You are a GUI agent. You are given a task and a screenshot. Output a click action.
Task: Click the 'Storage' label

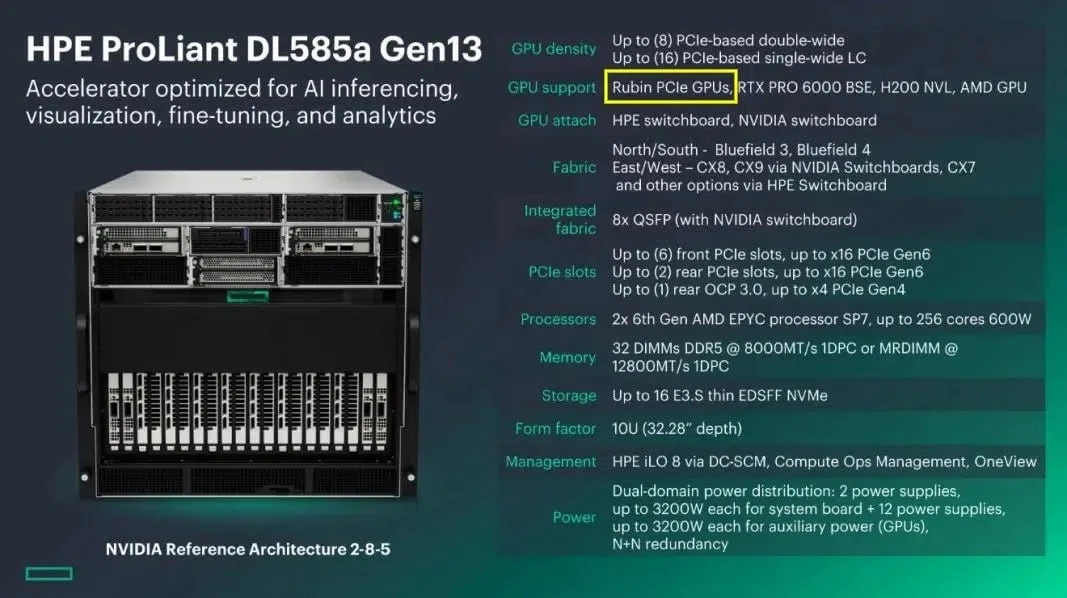tap(569, 396)
